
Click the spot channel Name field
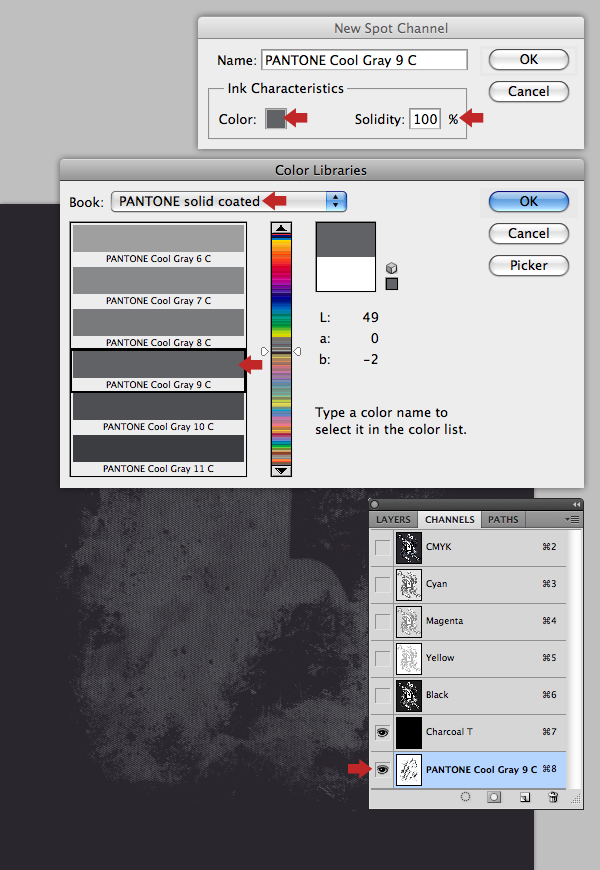(364, 60)
